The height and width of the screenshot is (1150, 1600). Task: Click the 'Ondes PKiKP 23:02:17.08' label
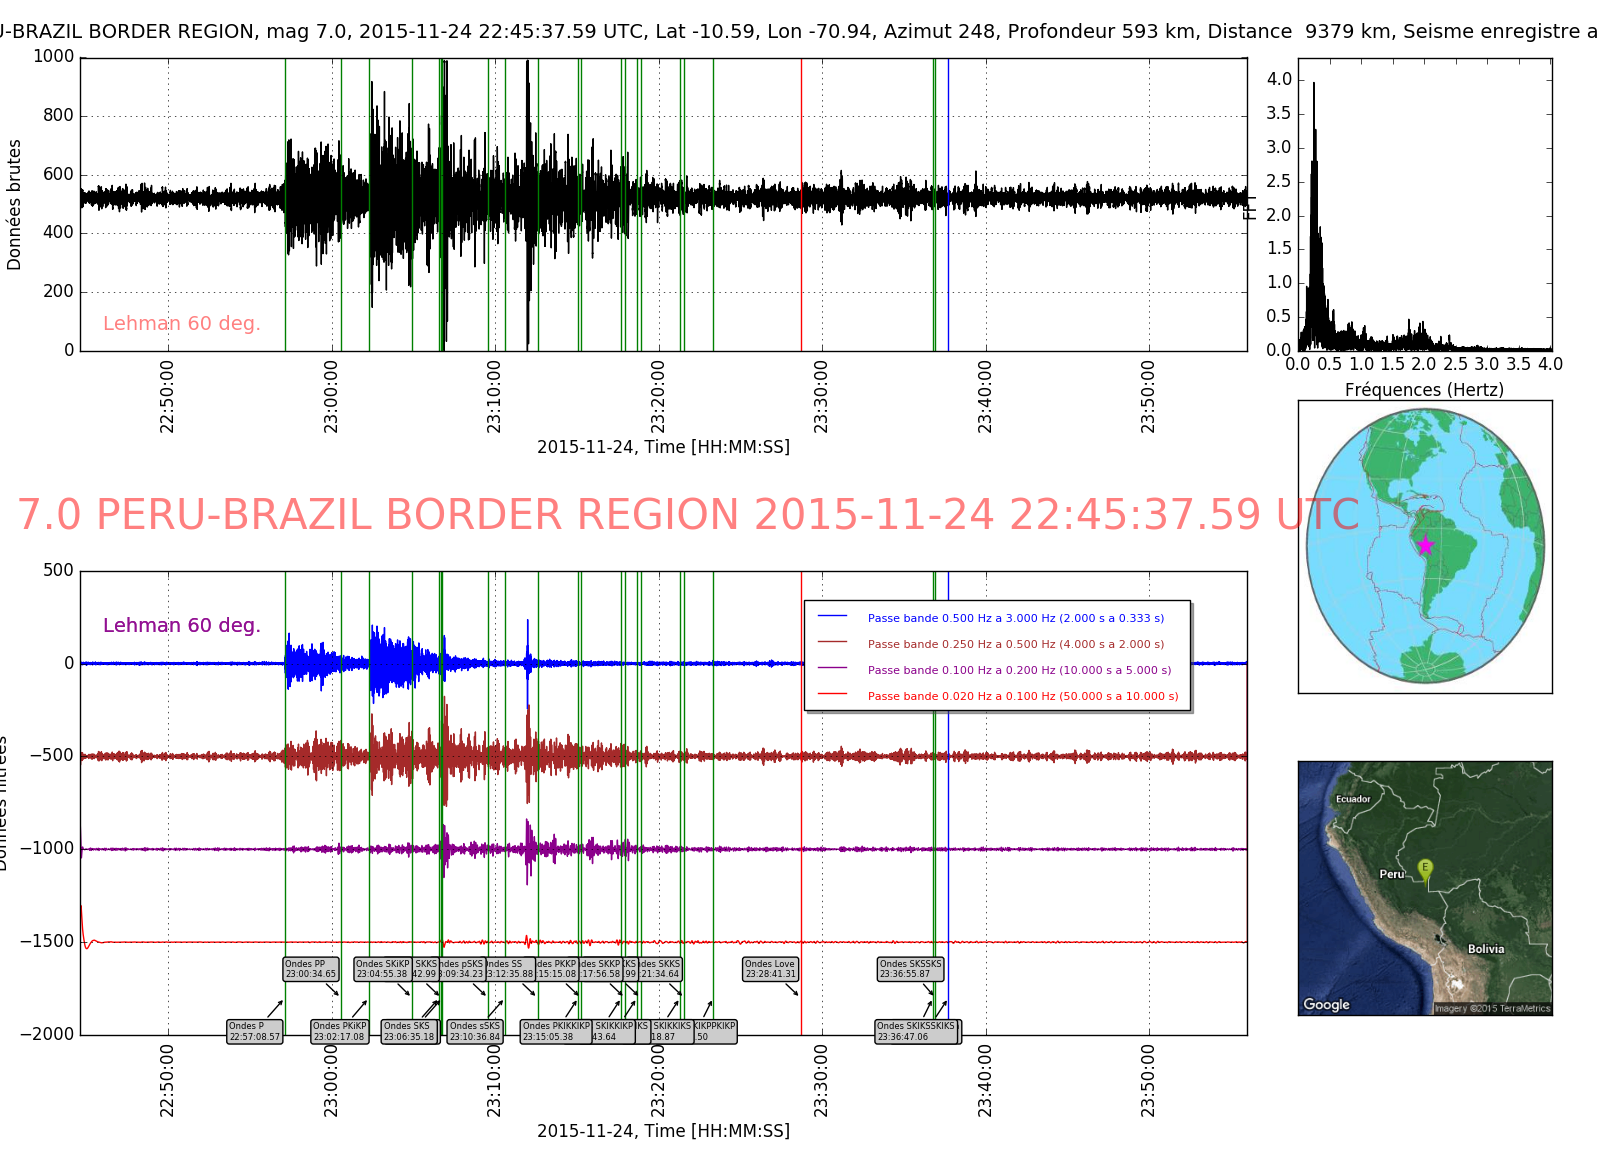340,1032
